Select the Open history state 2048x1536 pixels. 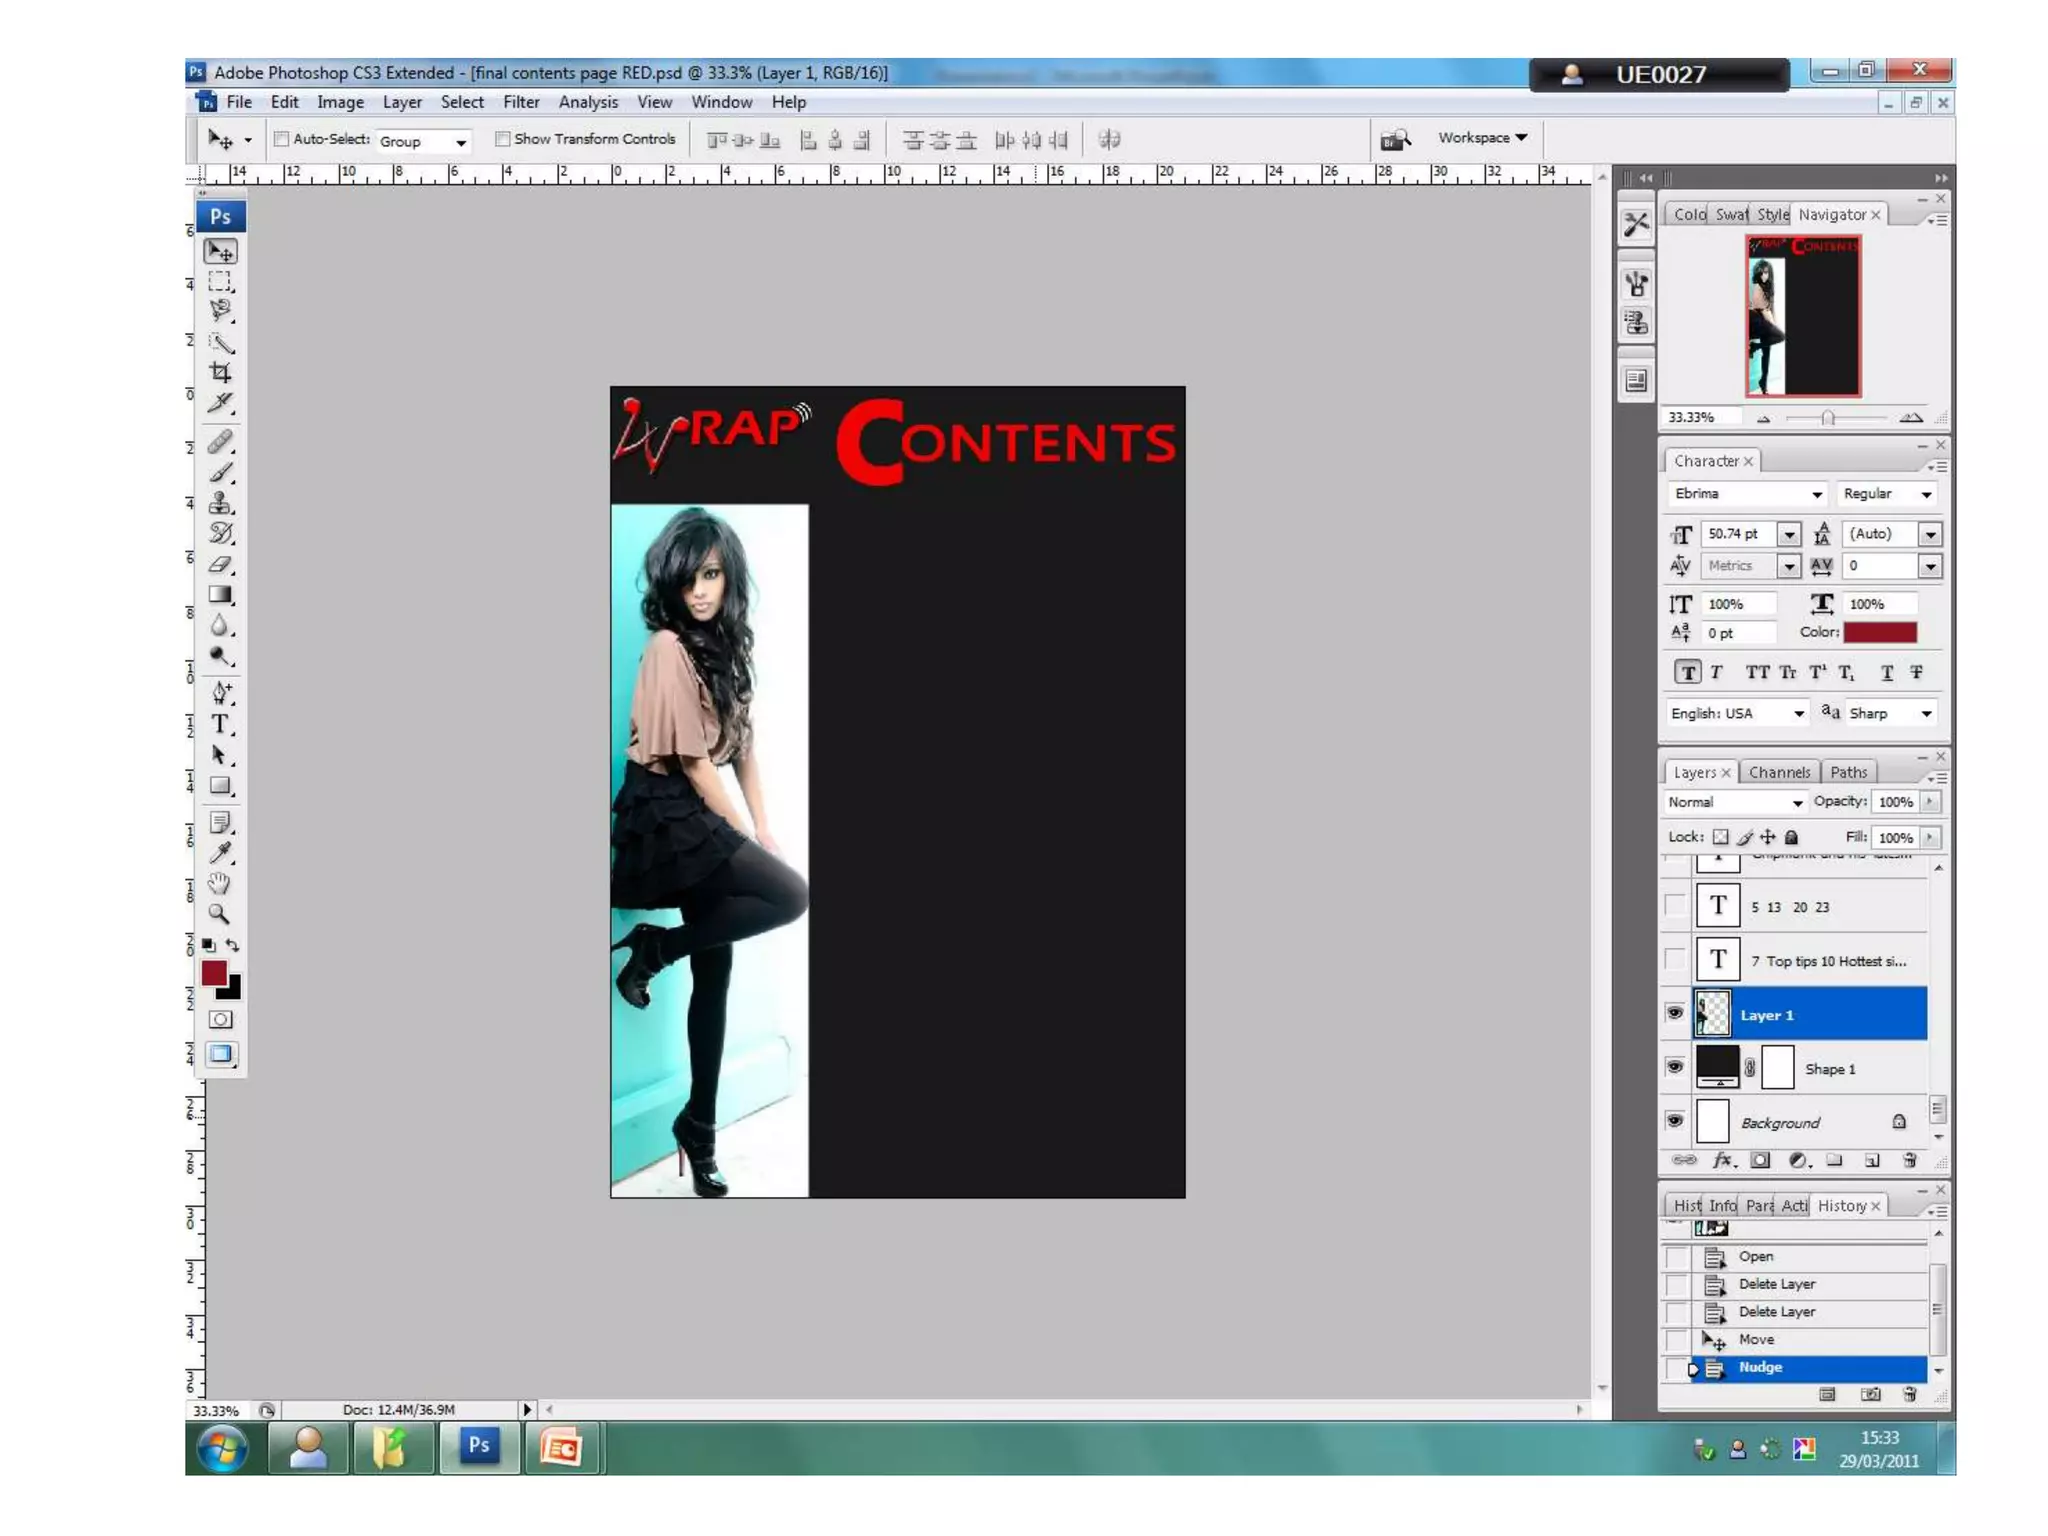pyautogui.click(x=1795, y=1256)
